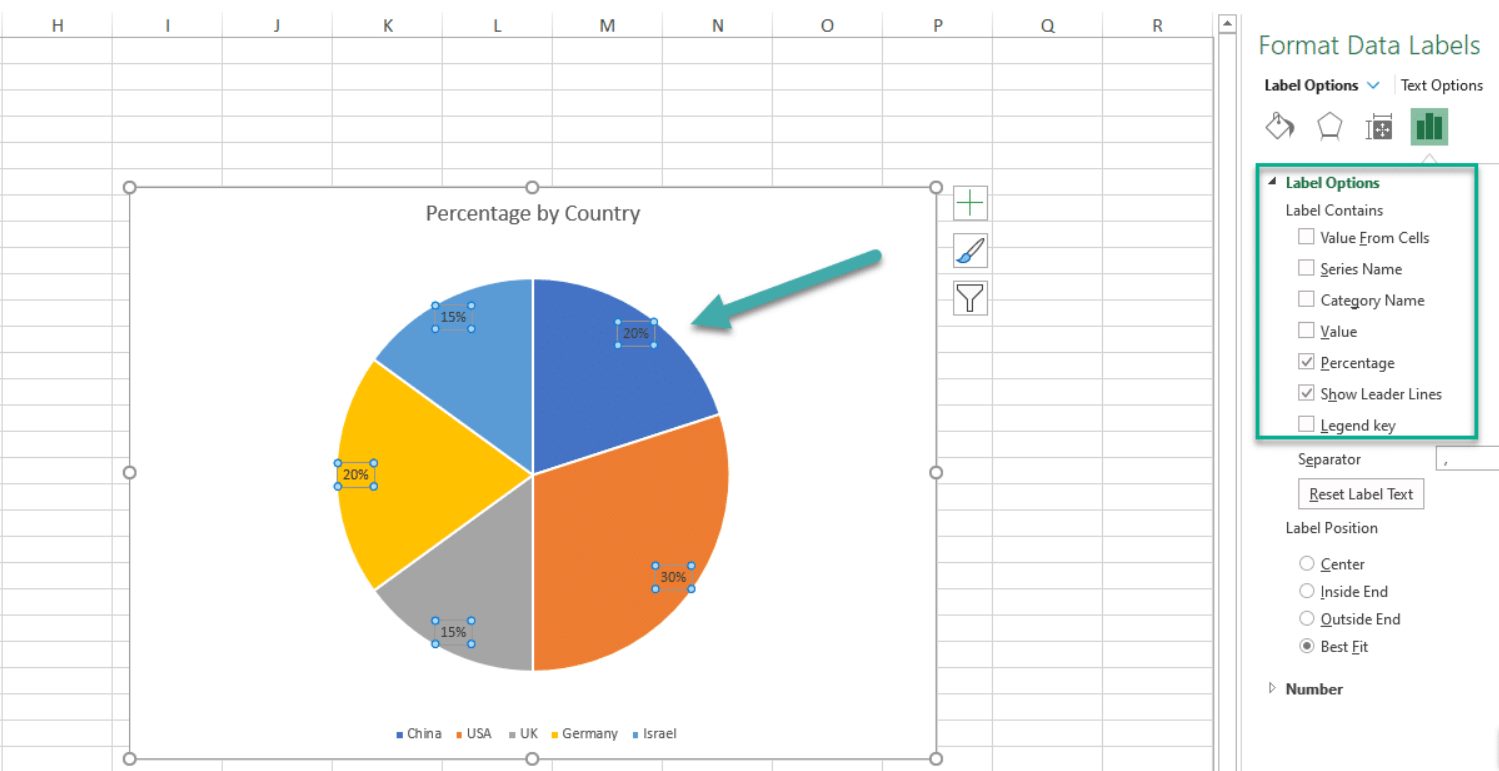Select the Effects pentagon icon
1499x771 pixels.
tap(1329, 127)
